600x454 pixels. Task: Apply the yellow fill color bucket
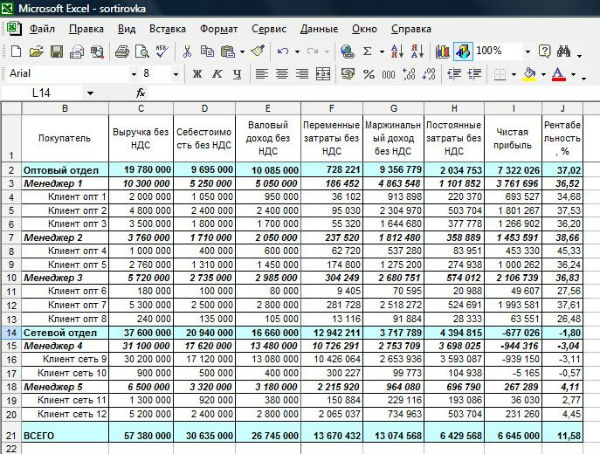point(529,74)
